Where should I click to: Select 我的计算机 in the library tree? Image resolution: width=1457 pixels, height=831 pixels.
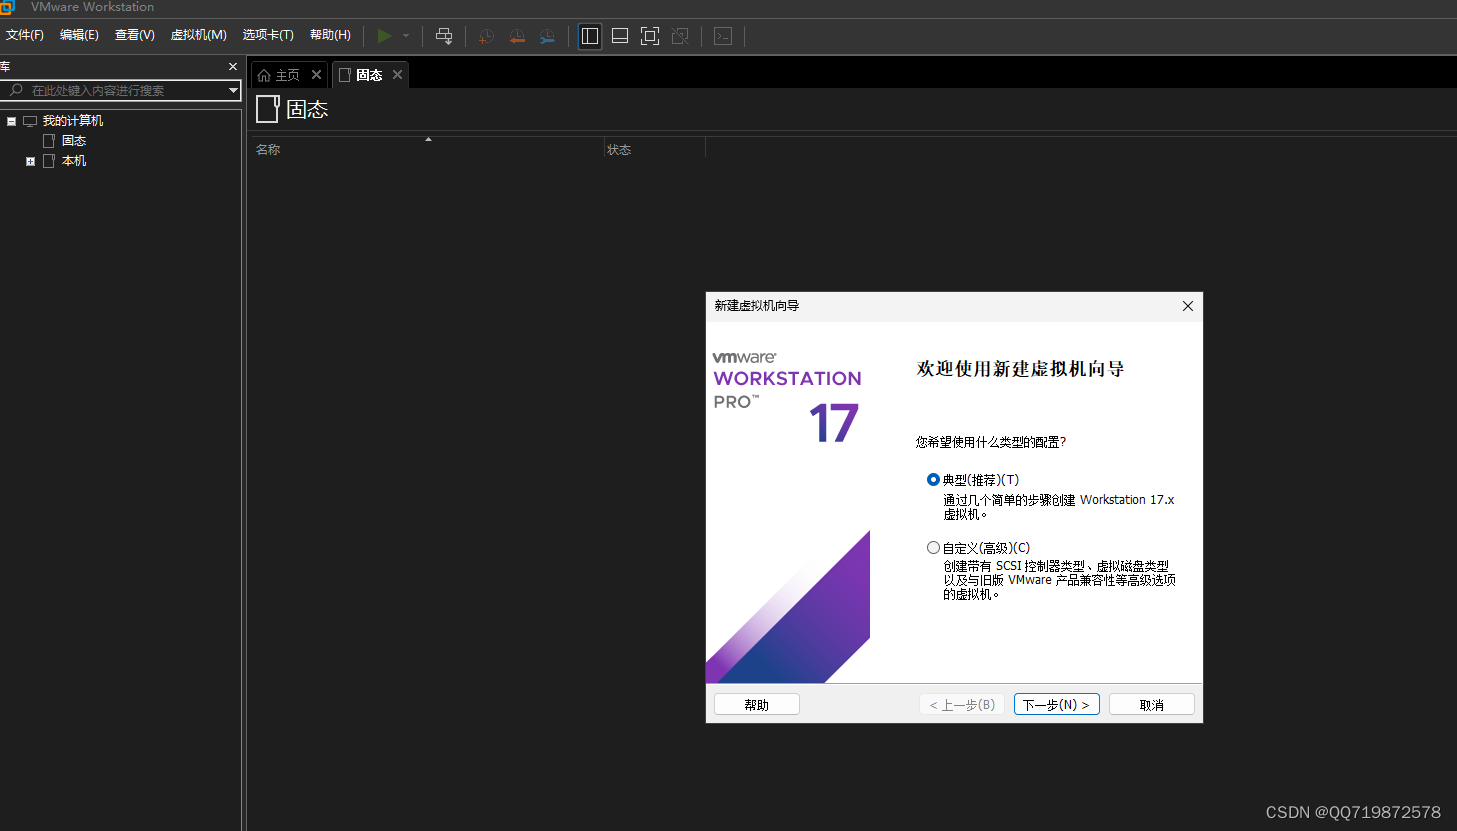72,121
